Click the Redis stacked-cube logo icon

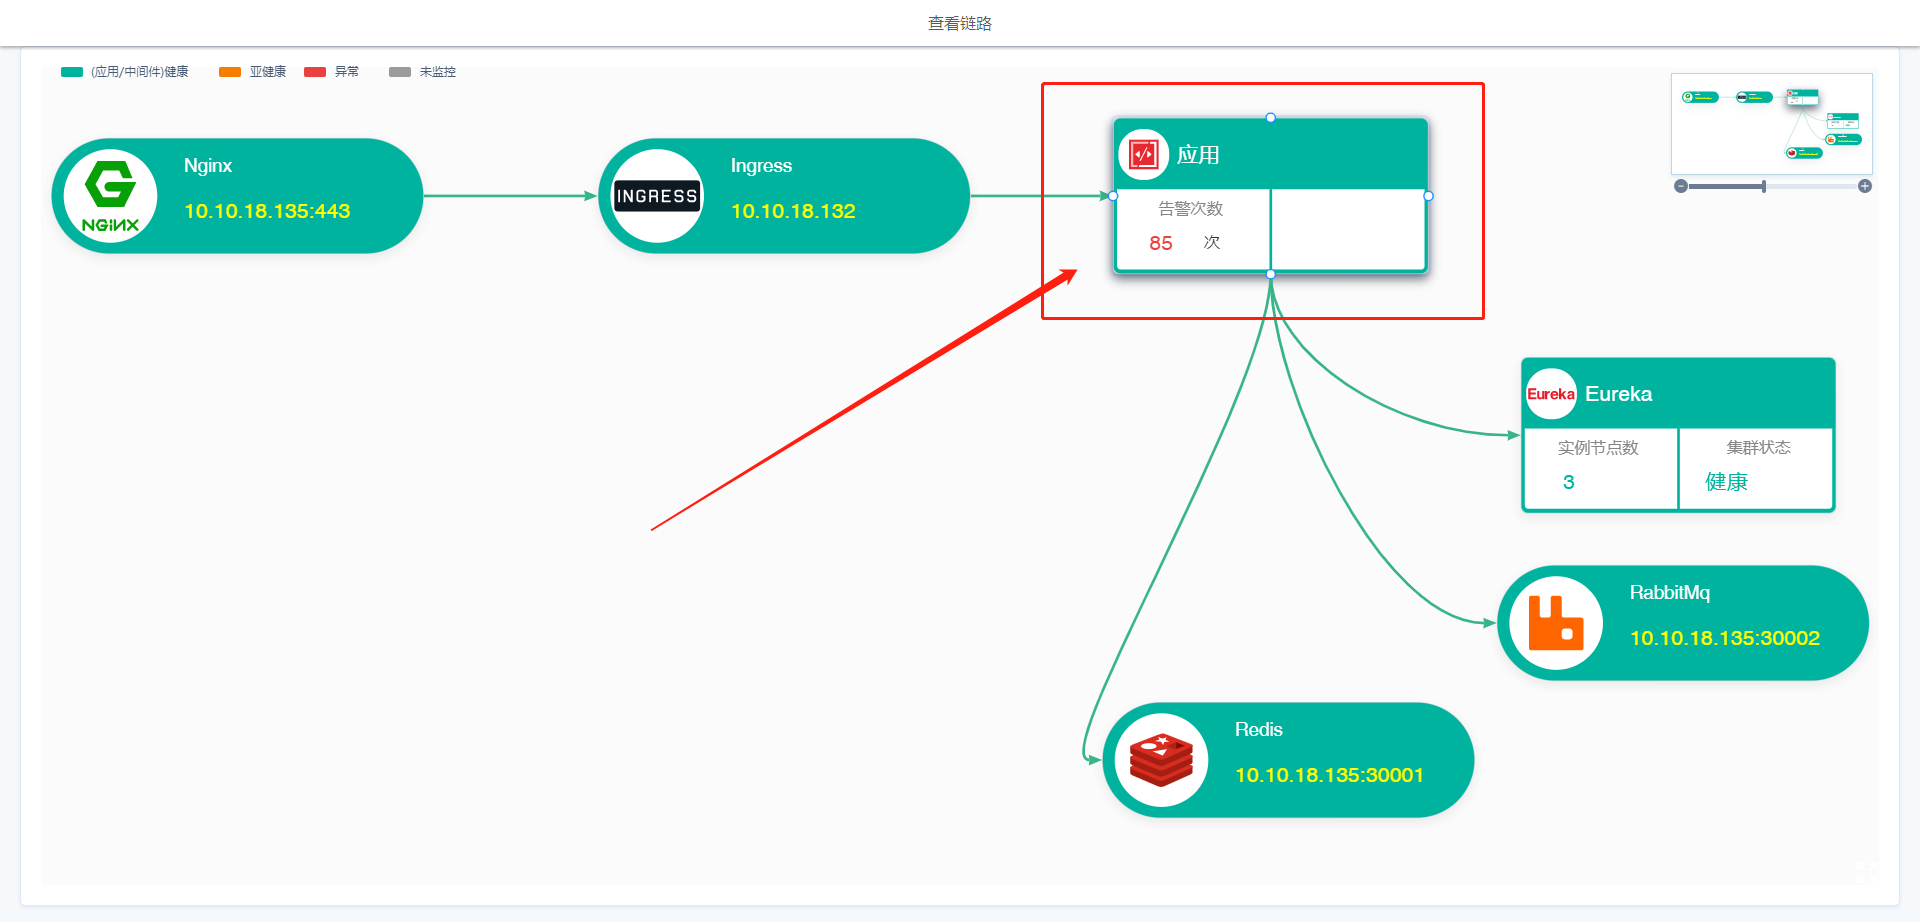[x=1161, y=760]
